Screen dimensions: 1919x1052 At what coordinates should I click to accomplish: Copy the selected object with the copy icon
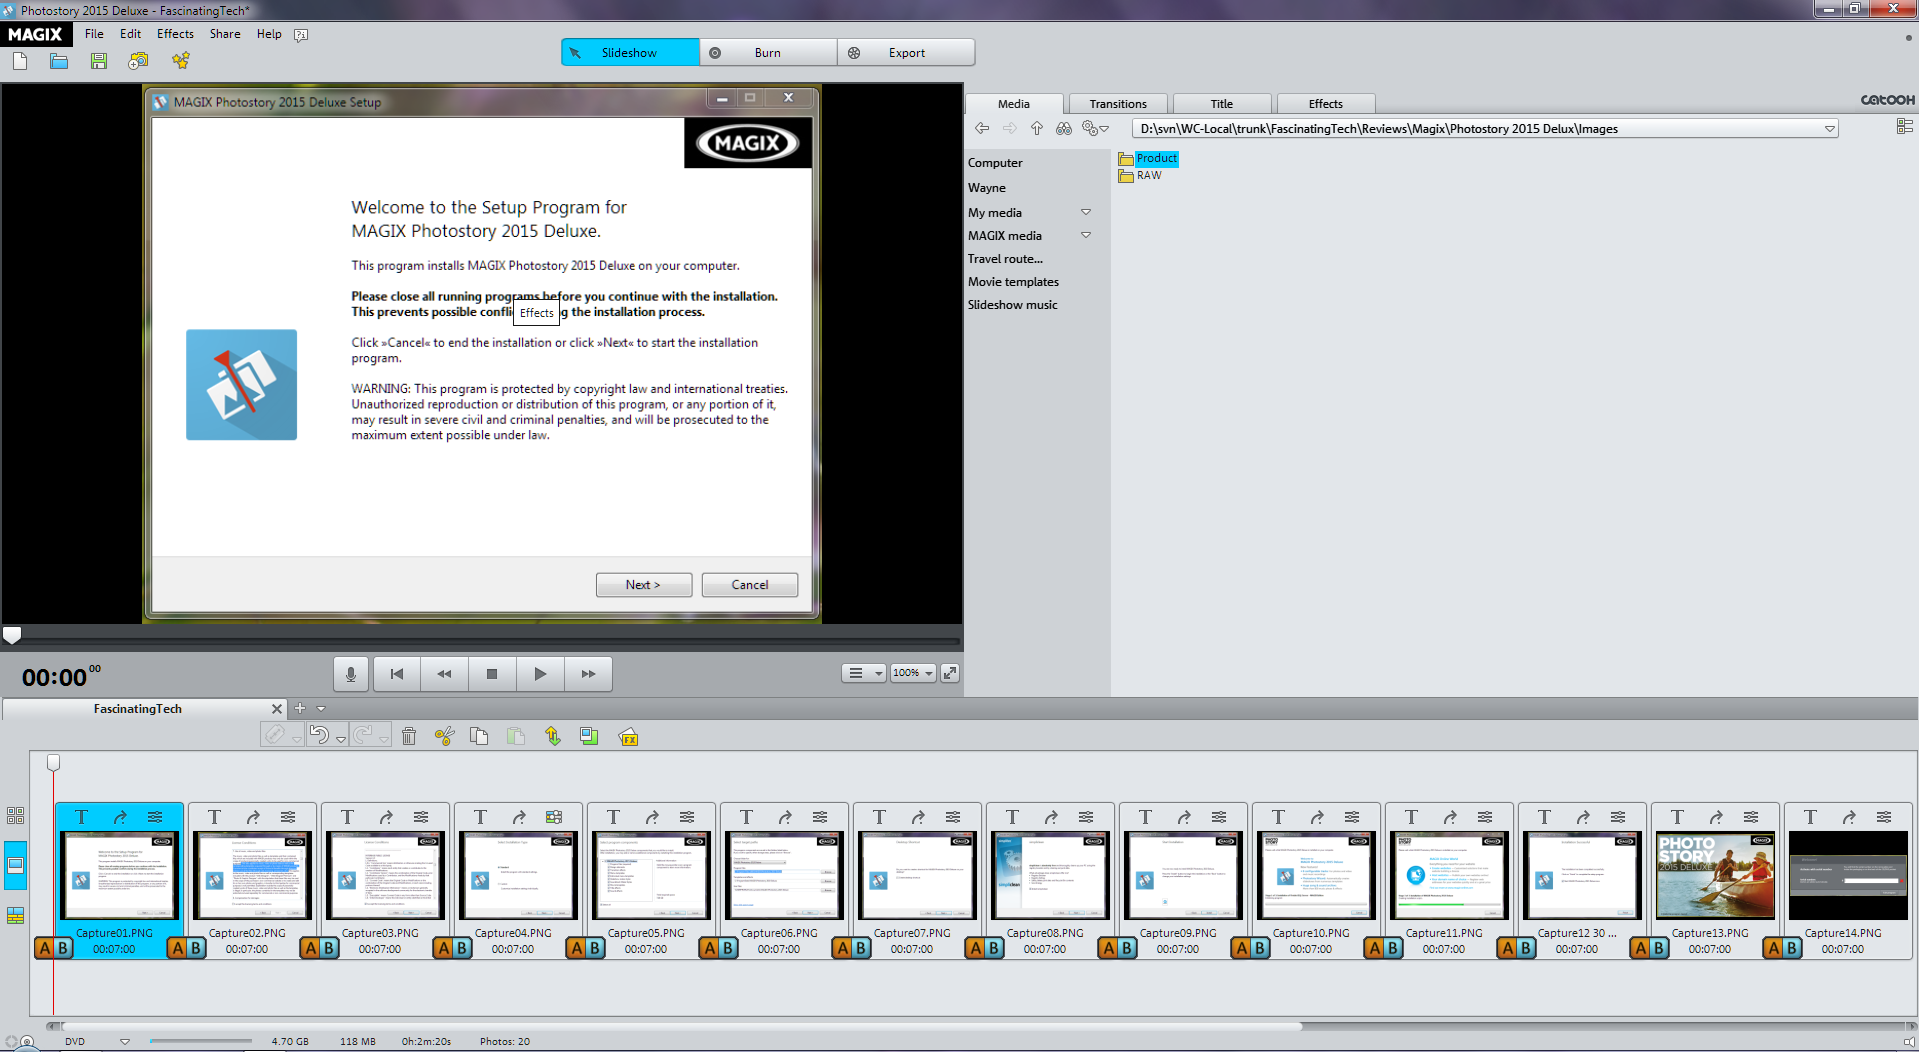(x=479, y=736)
